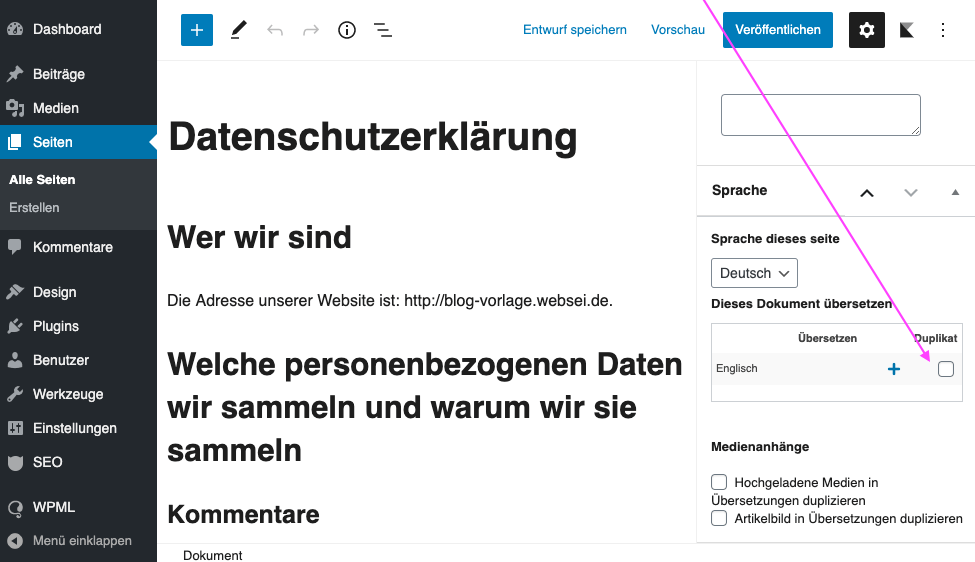The height and width of the screenshot is (562, 975).
Task: Open the Kadence panel icon
Action: 907,30
